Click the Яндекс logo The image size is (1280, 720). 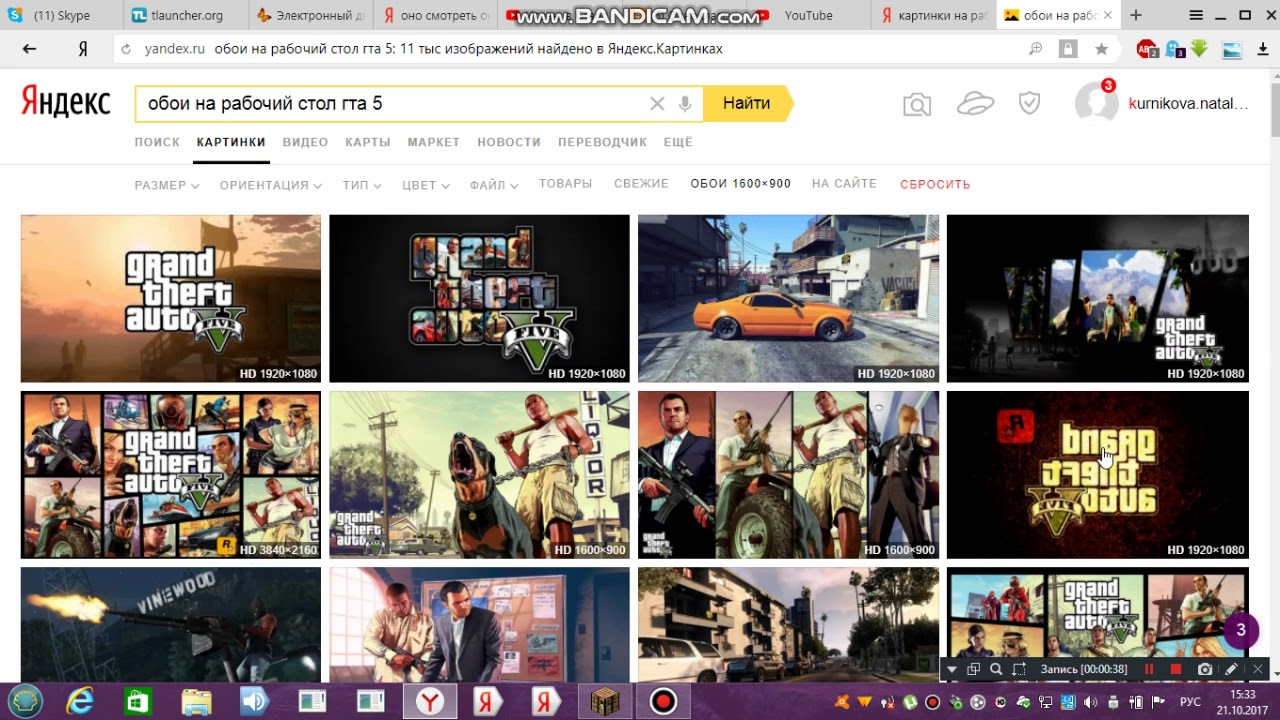coord(66,102)
